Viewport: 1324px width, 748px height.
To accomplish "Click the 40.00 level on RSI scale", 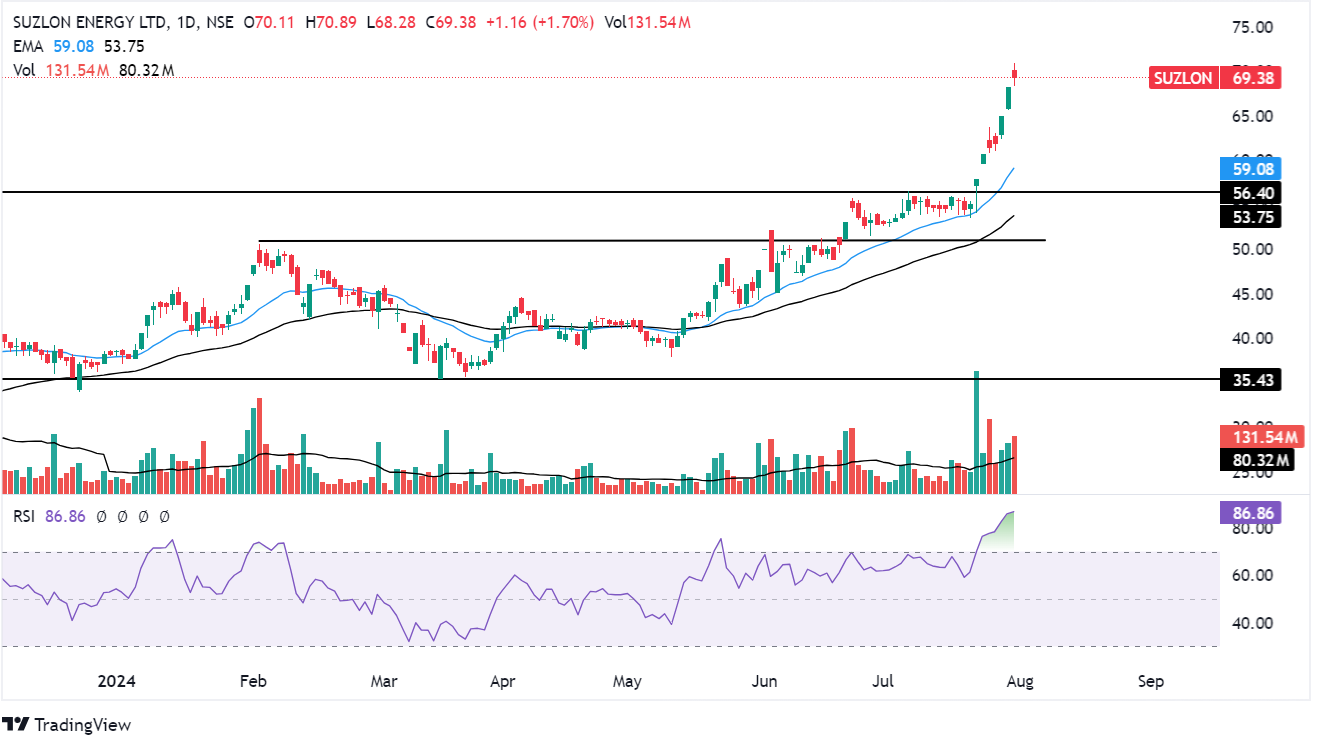I will pyautogui.click(x=1250, y=623).
